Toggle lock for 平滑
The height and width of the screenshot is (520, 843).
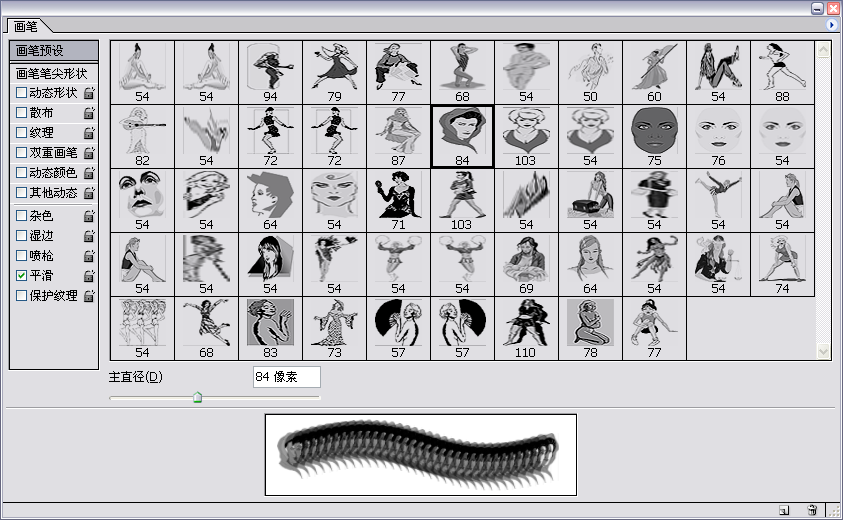click(x=89, y=276)
